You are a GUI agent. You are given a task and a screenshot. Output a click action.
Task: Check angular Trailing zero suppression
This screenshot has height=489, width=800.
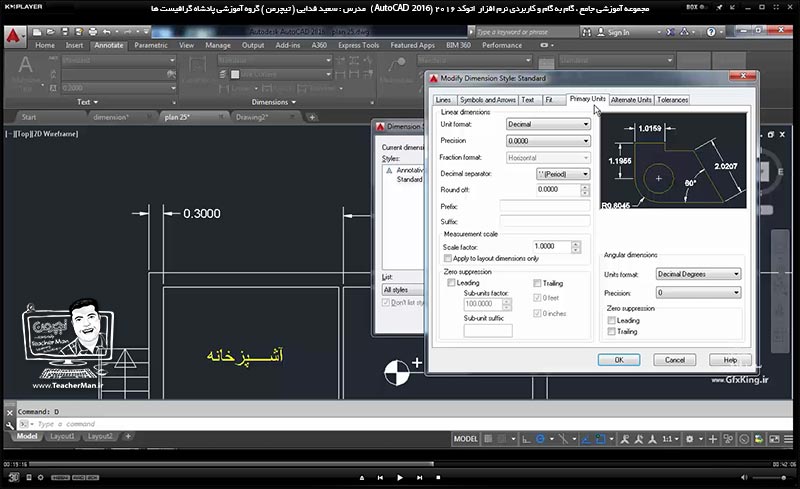[611, 332]
